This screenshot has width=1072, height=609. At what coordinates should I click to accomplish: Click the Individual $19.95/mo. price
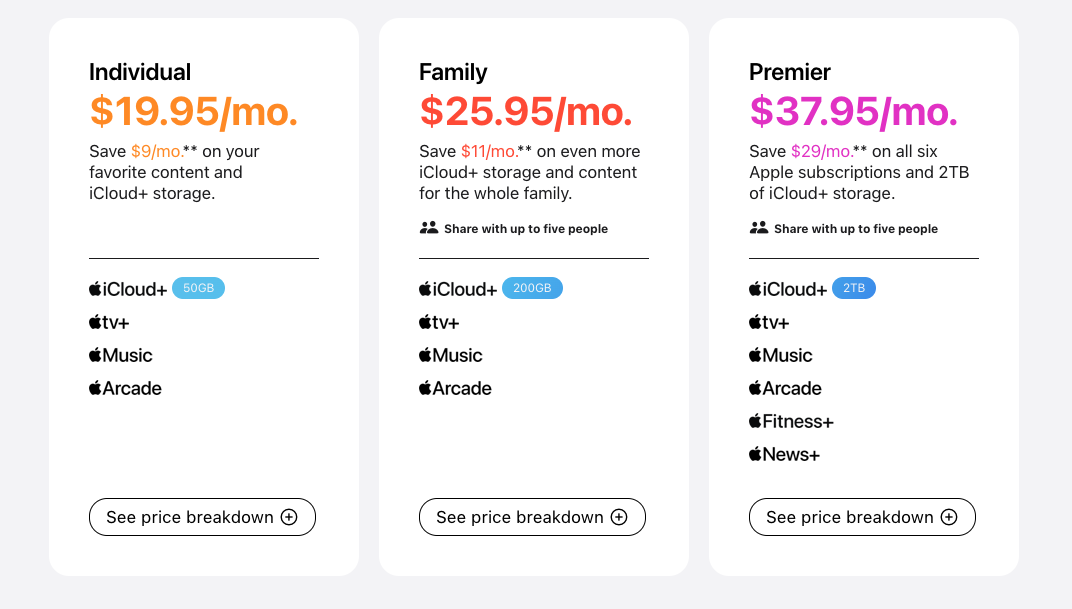click(x=194, y=111)
